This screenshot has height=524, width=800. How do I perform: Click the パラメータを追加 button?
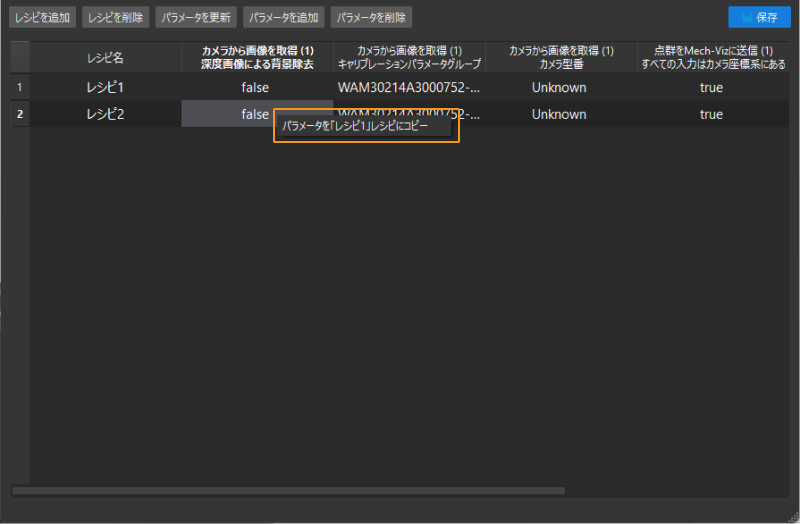[284, 17]
